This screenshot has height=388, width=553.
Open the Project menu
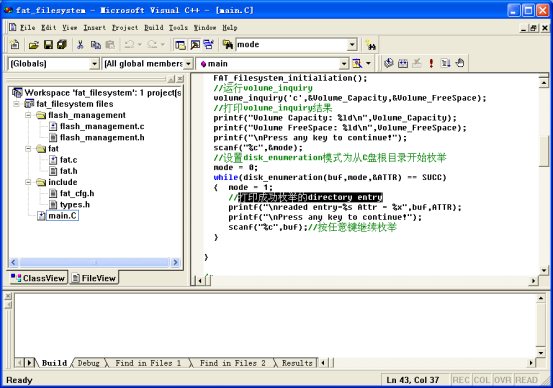(x=125, y=28)
